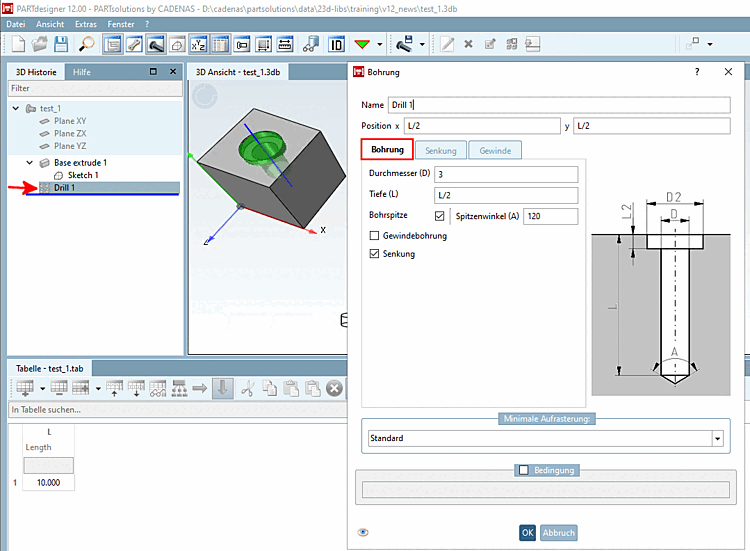Screen dimensions: 750x551
Task: Enable the Gewindebohrung checkbox
Action: [375, 236]
